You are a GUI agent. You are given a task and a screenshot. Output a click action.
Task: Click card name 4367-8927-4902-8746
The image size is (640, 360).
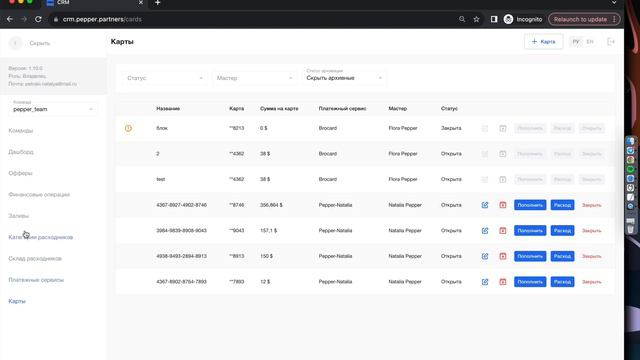181,205
